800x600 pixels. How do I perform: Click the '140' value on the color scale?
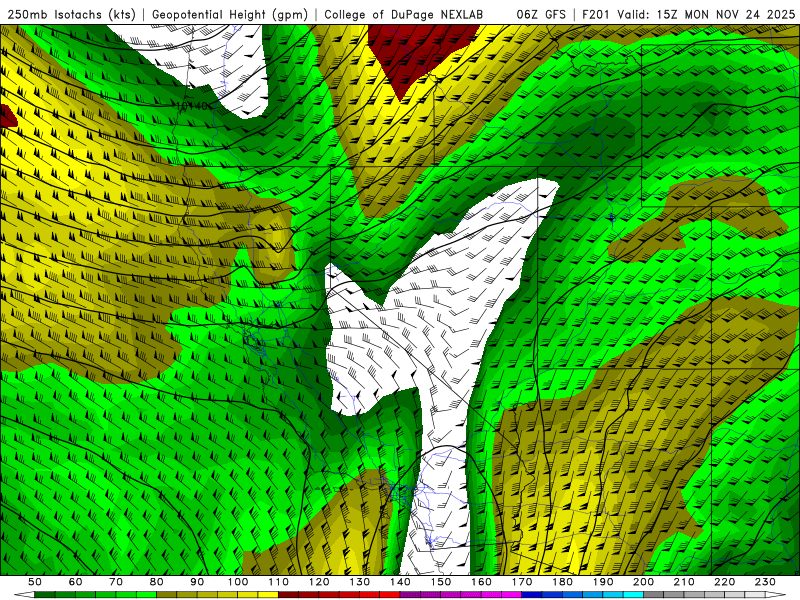[x=400, y=582]
